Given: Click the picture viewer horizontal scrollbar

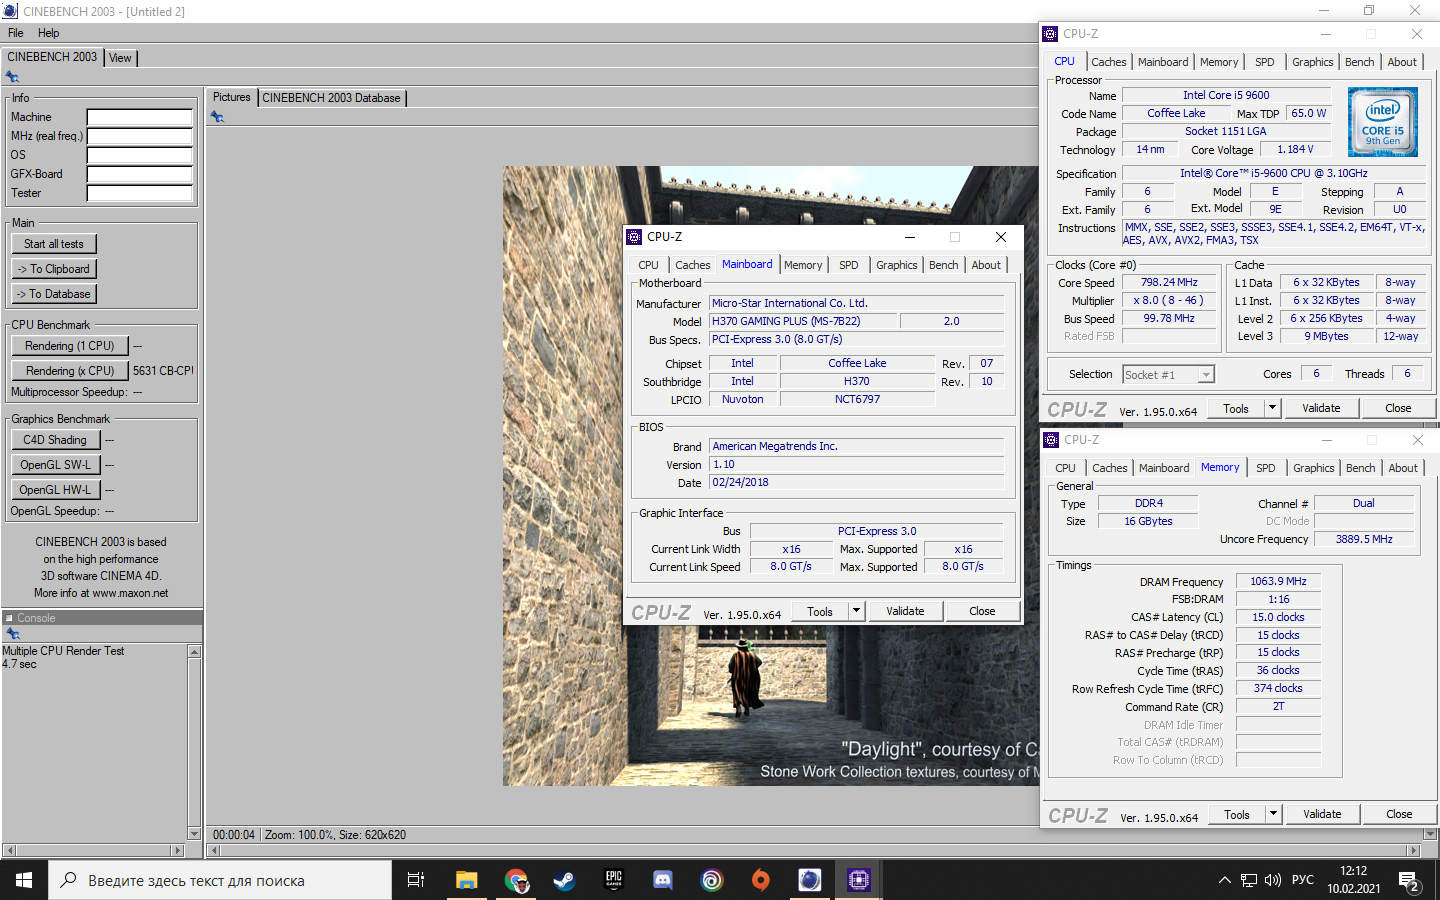Looking at the screenshot, I should 813,851.
